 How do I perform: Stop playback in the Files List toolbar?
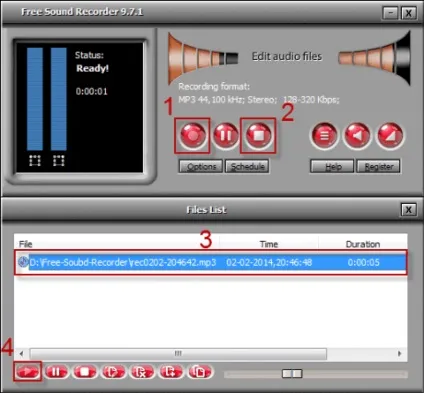pyautogui.click(x=85, y=371)
